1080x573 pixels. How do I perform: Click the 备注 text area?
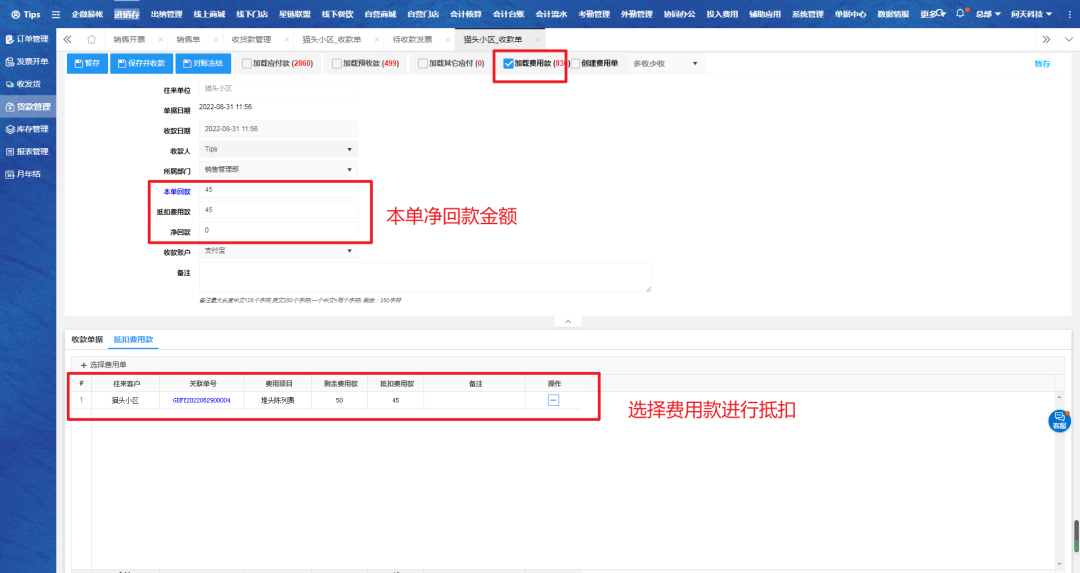[x=425, y=277]
